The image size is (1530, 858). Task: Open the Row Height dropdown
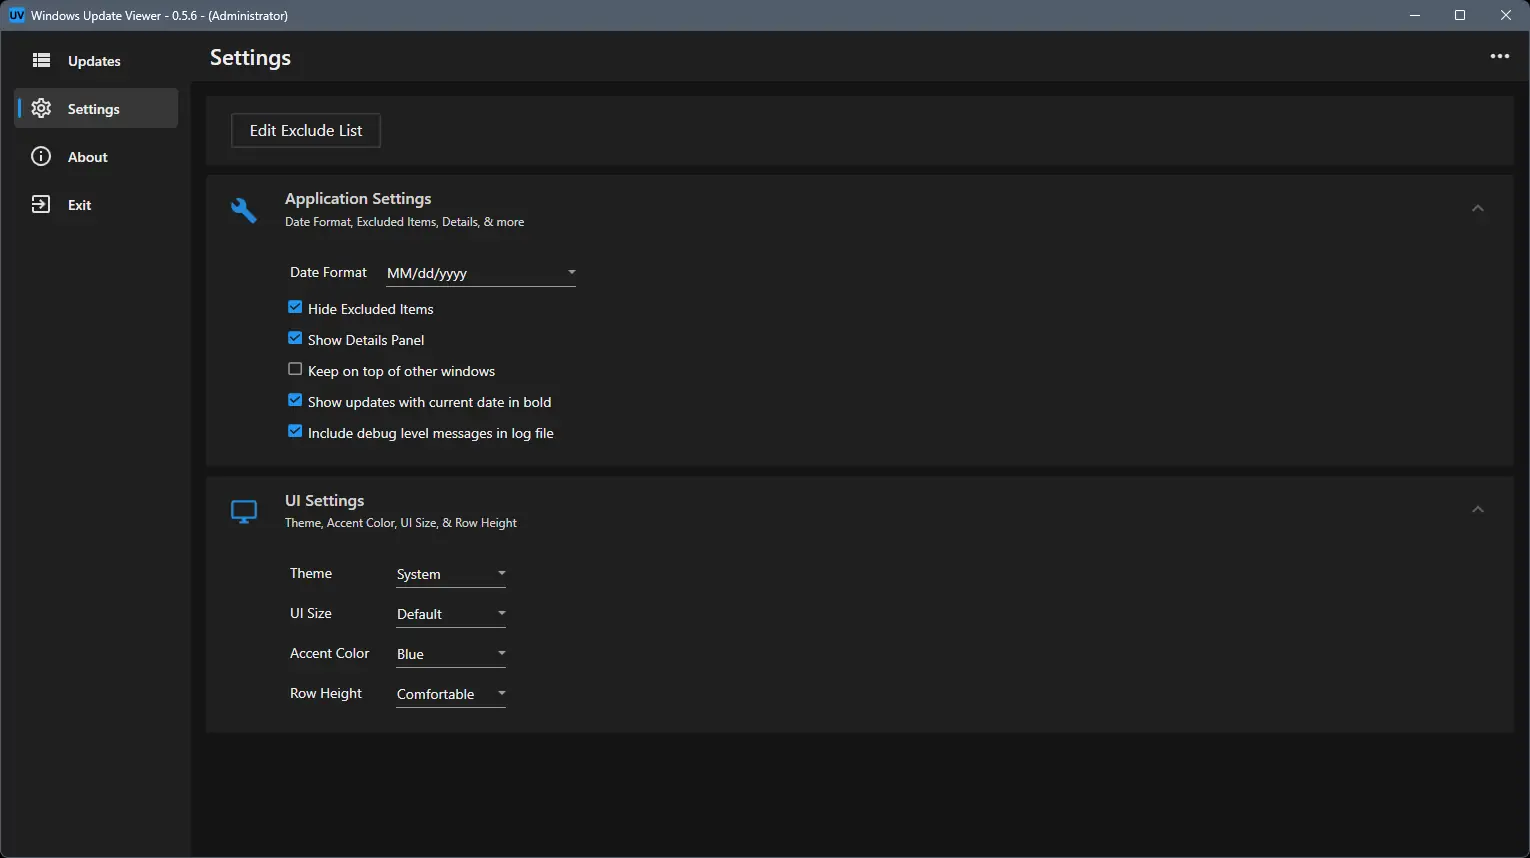pyautogui.click(x=450, y=694)
